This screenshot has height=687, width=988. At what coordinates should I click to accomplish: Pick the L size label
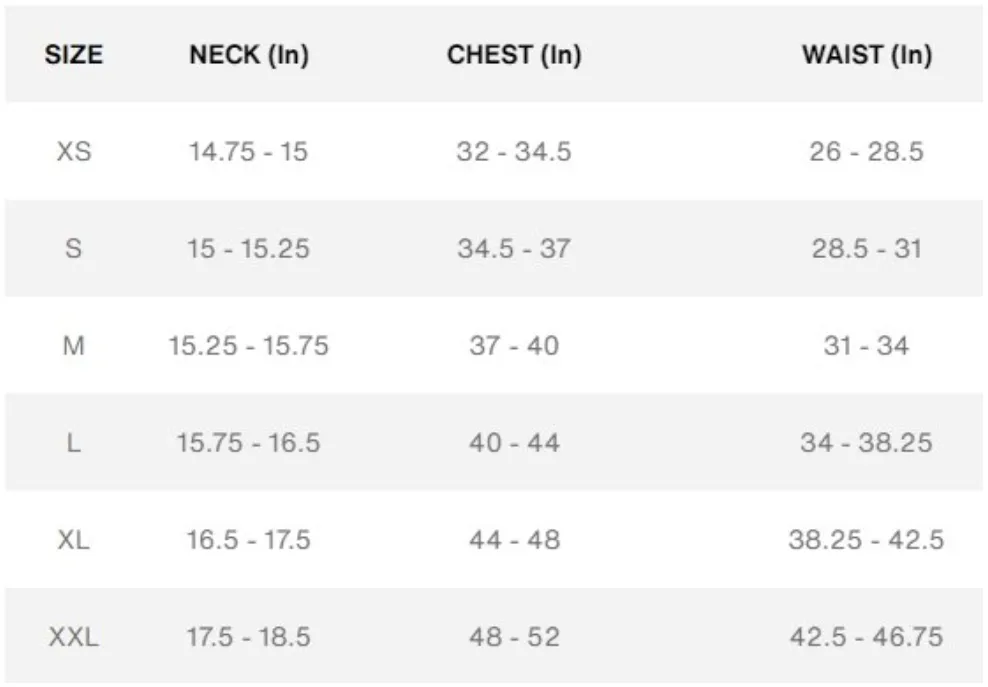74,442
